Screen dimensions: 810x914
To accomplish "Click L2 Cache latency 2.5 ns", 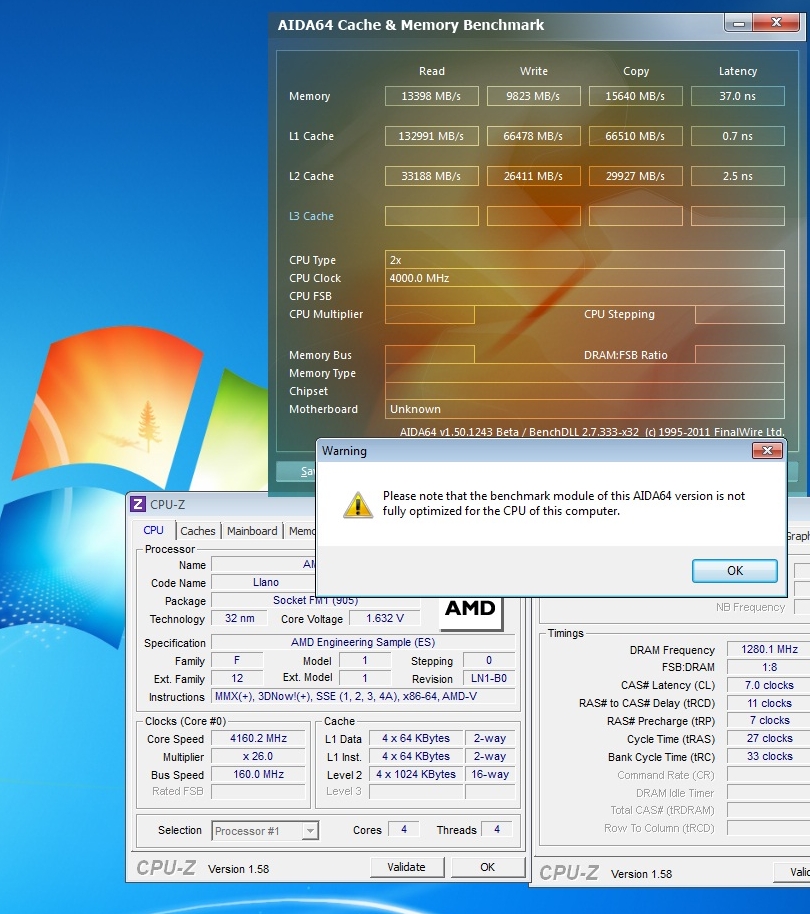I will (737, 176).
